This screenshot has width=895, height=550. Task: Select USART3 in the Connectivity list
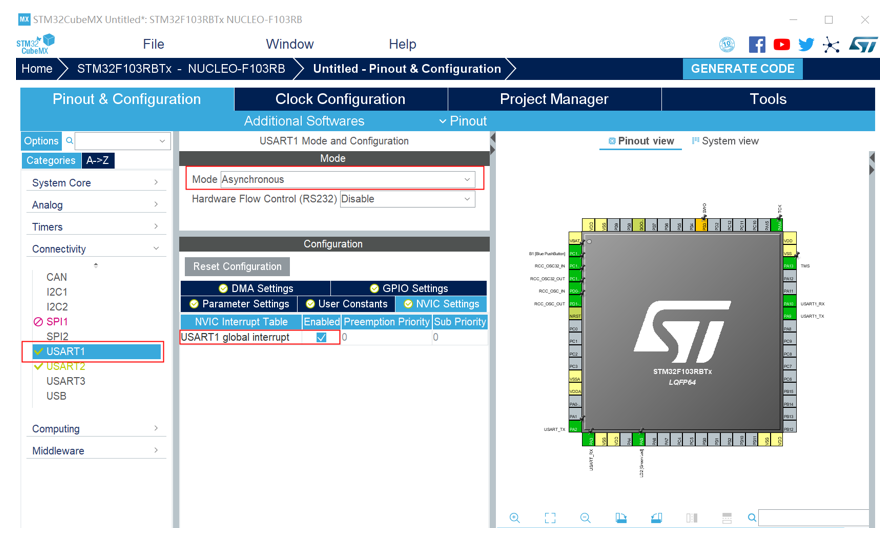coord(66,381)
